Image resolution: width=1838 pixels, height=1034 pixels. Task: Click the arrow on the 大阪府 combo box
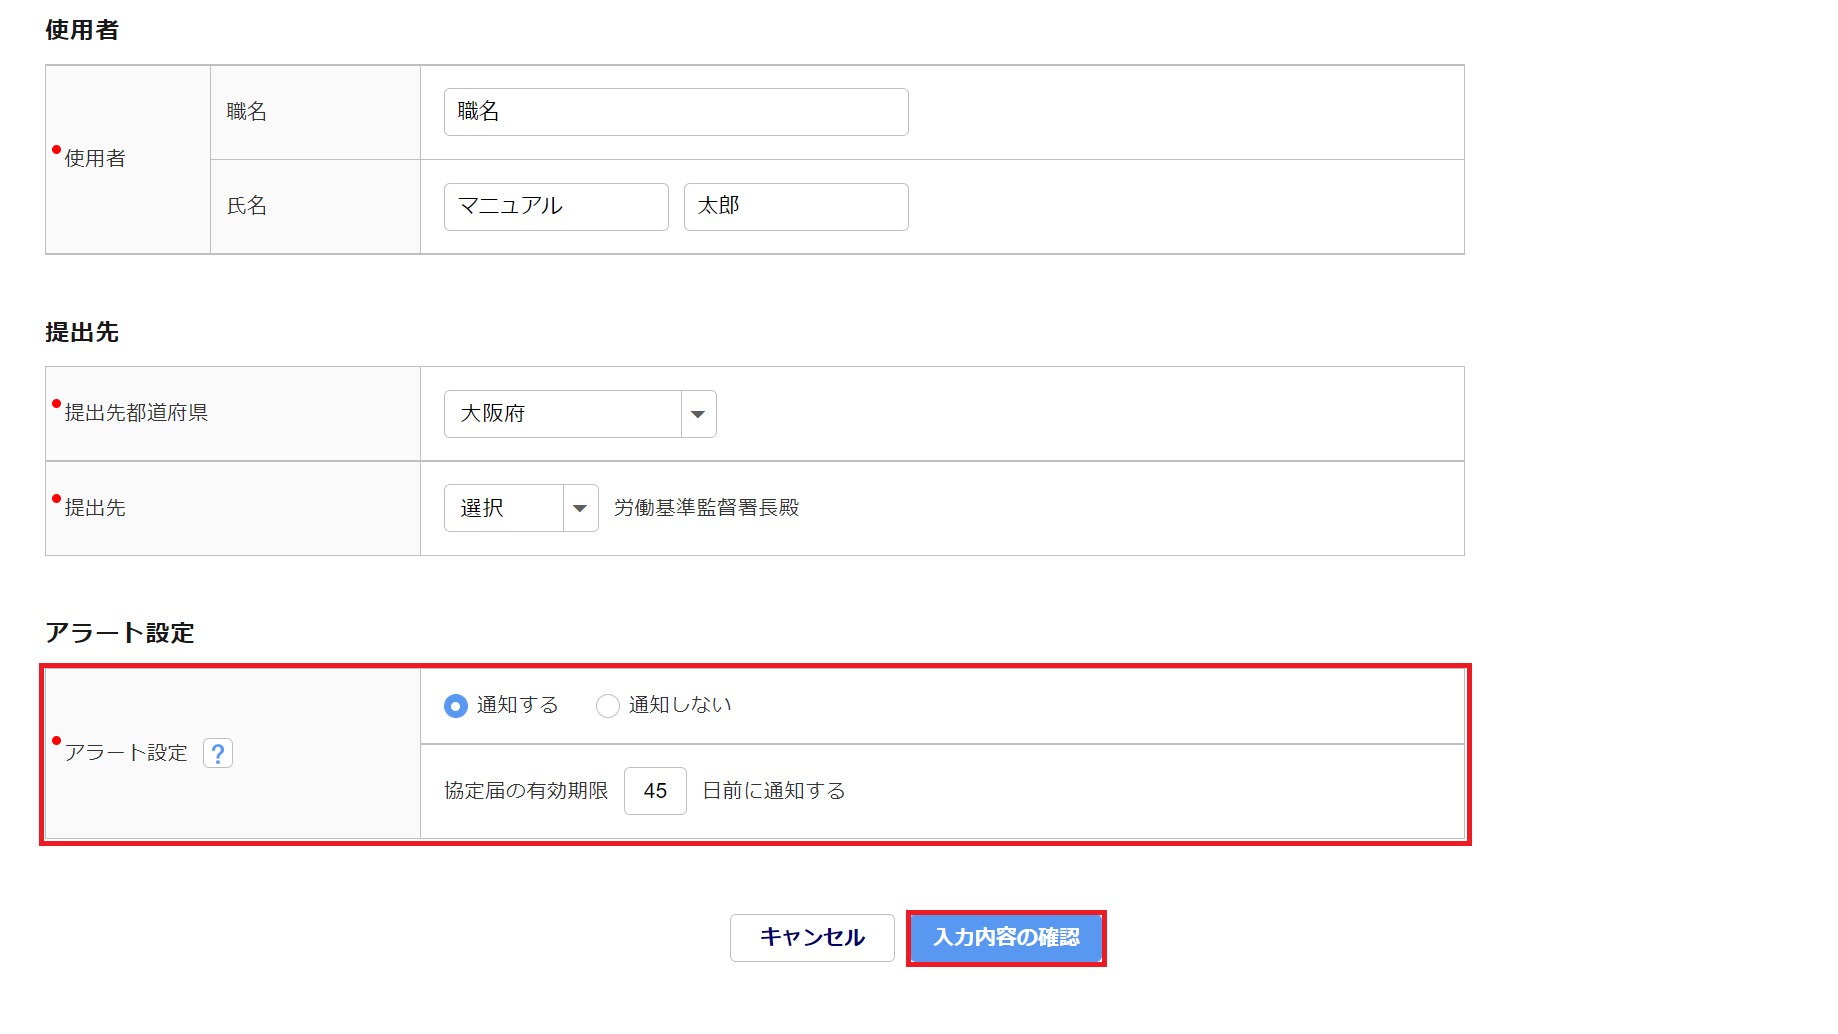point(698,414)
